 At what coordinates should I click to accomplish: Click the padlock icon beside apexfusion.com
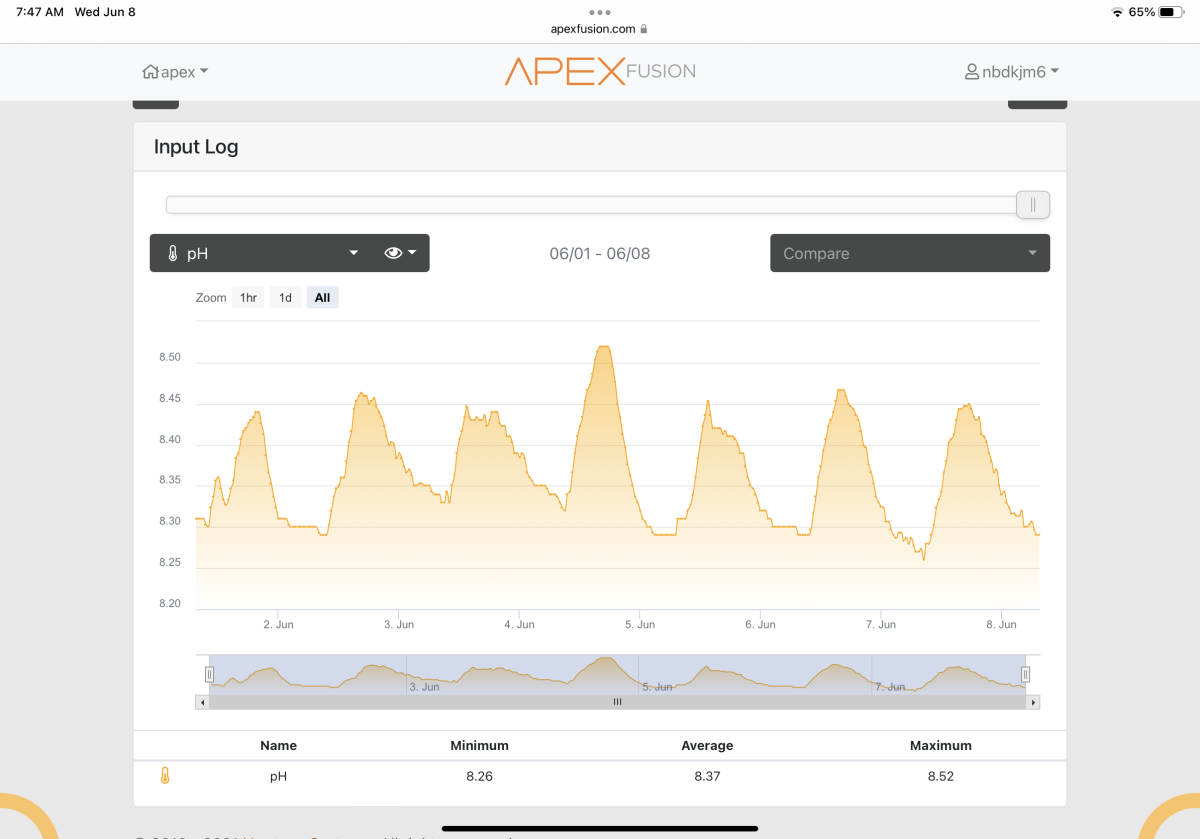[644, 29]
